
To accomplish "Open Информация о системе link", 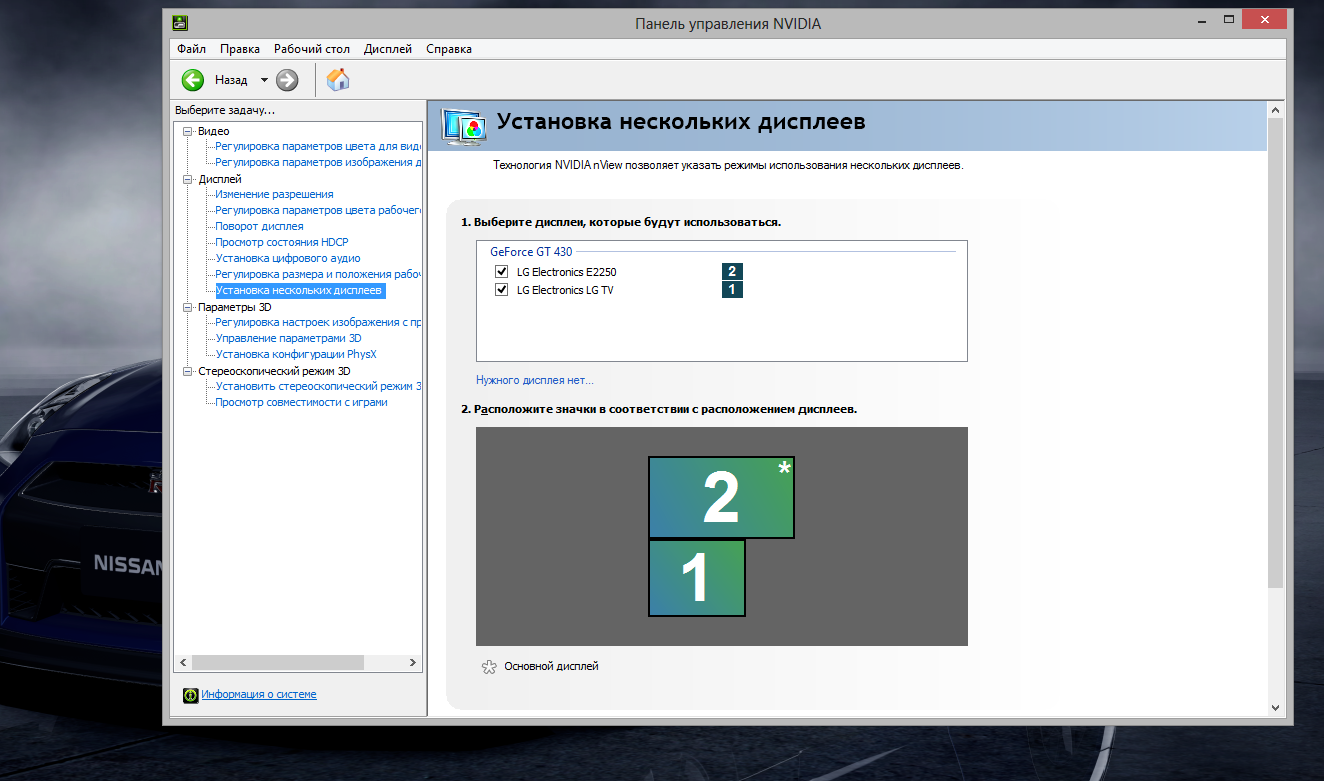I will (259, 694).
